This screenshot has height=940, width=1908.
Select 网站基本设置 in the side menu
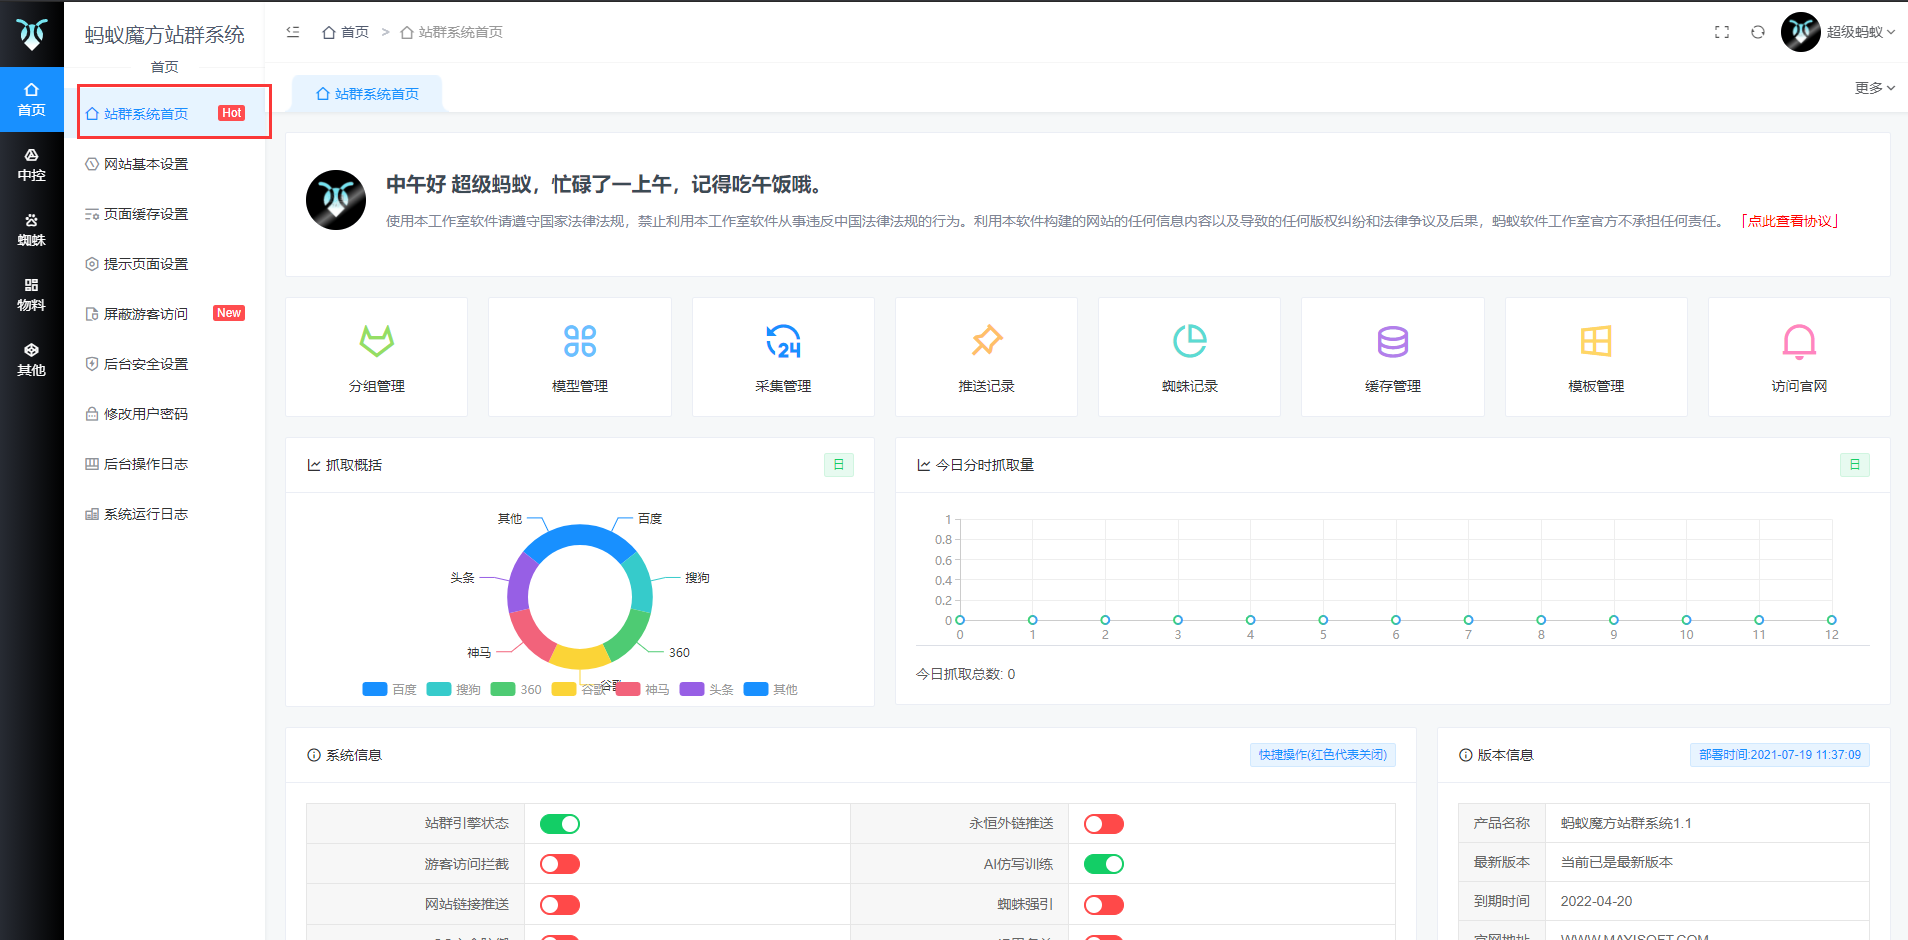coord(146,164)
